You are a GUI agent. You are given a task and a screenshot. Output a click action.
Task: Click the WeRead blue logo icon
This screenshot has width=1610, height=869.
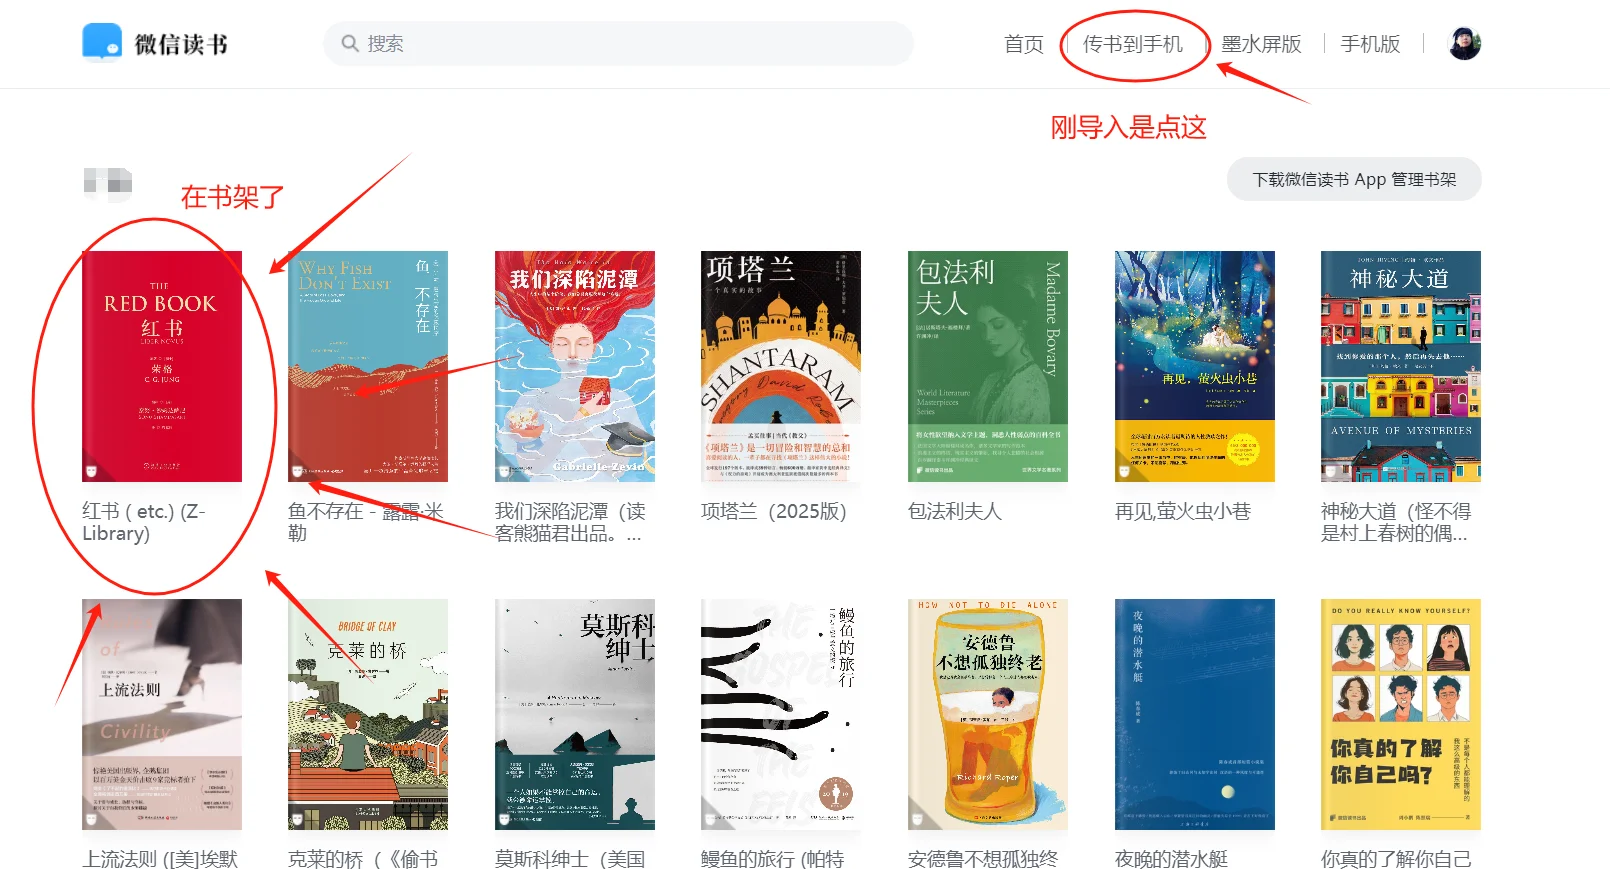pos(102,43)
